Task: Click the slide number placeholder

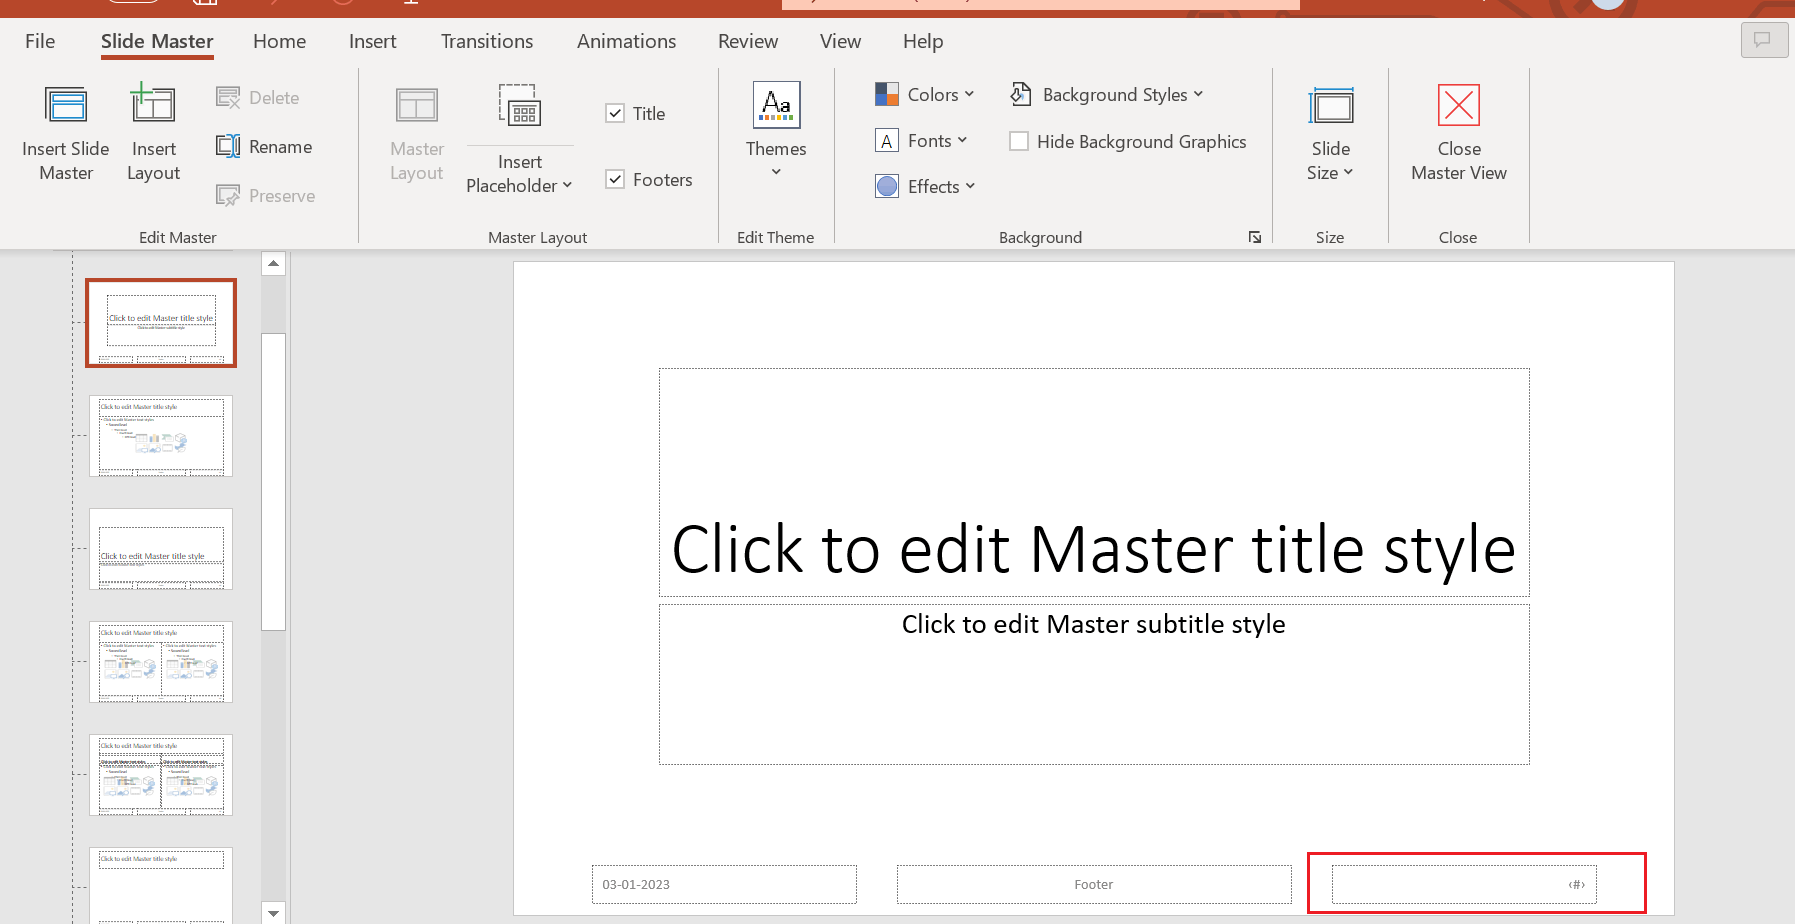Action: click(x=1464, y=885)
